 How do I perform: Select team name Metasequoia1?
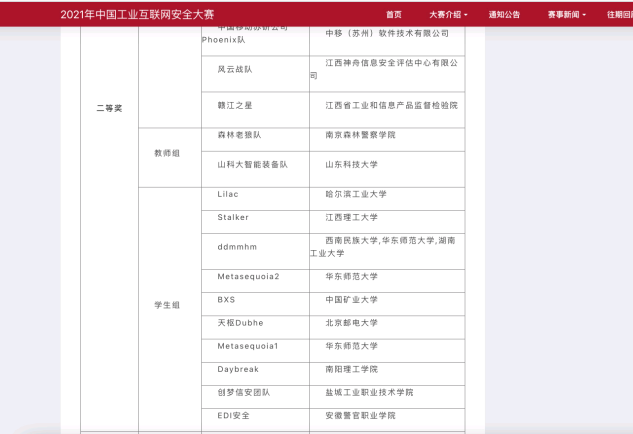click(248, 346)
